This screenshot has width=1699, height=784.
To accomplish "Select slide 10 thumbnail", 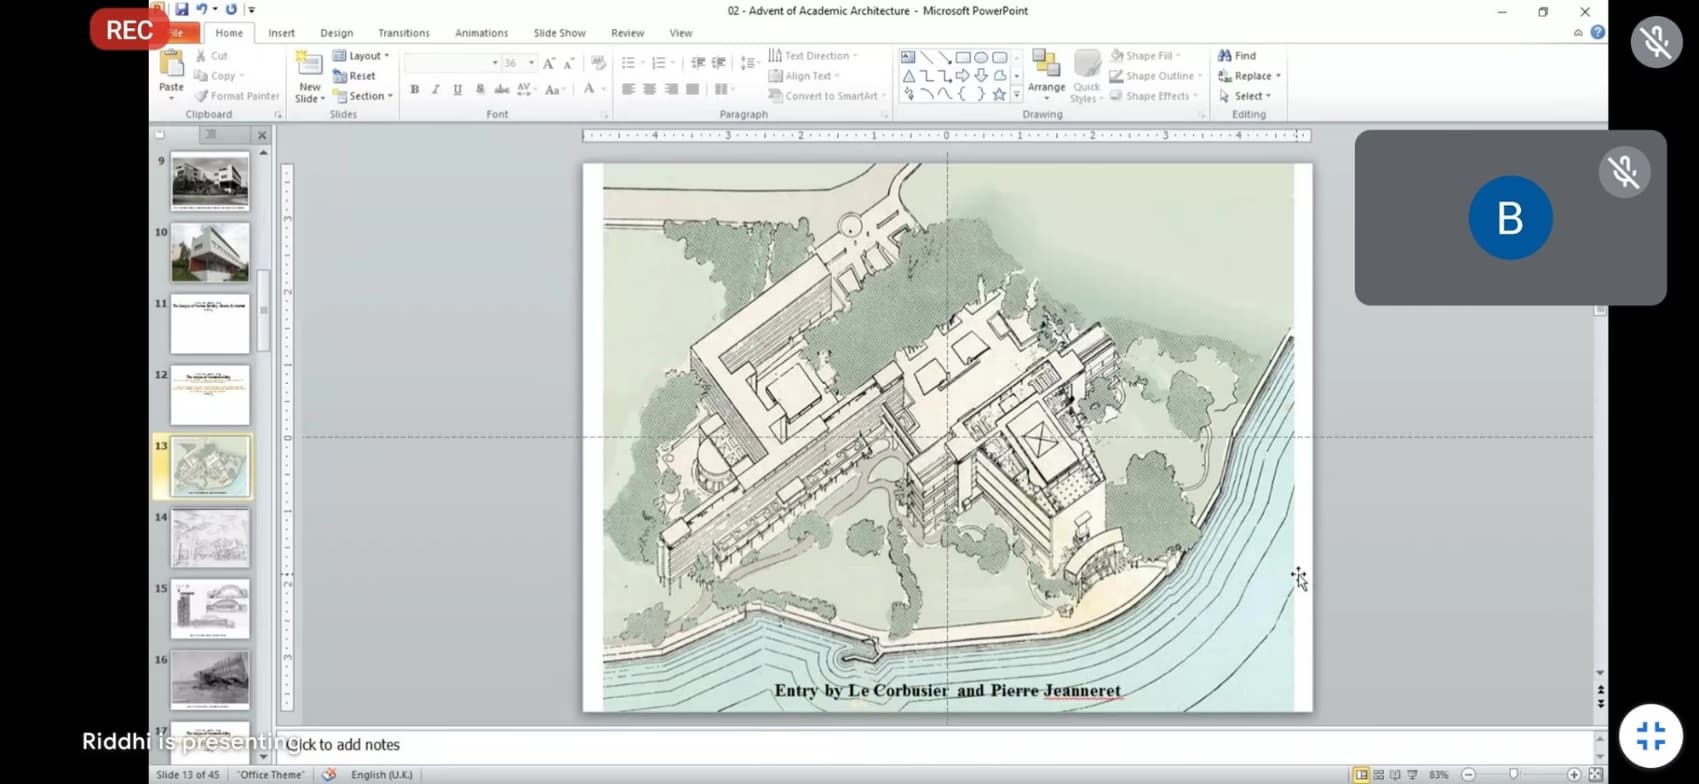I will coord(210,252).
